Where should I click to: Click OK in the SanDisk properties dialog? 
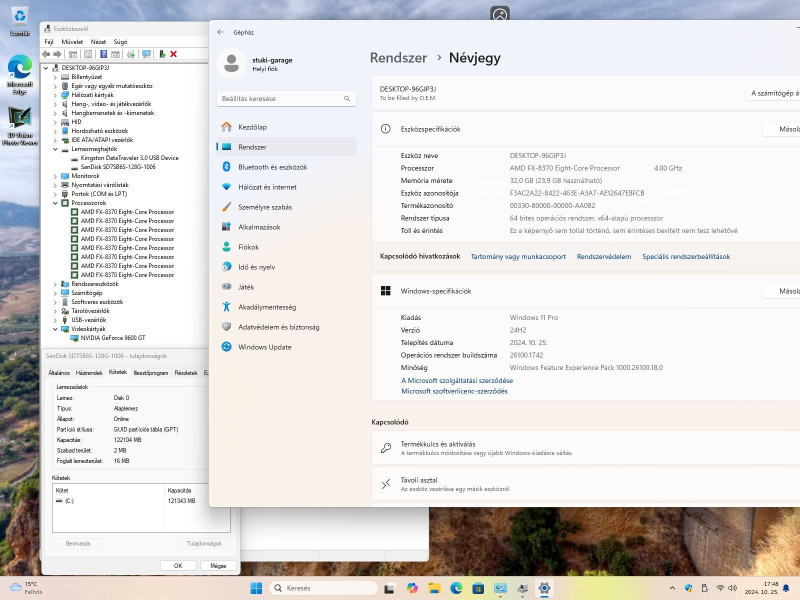coord(178,565)
